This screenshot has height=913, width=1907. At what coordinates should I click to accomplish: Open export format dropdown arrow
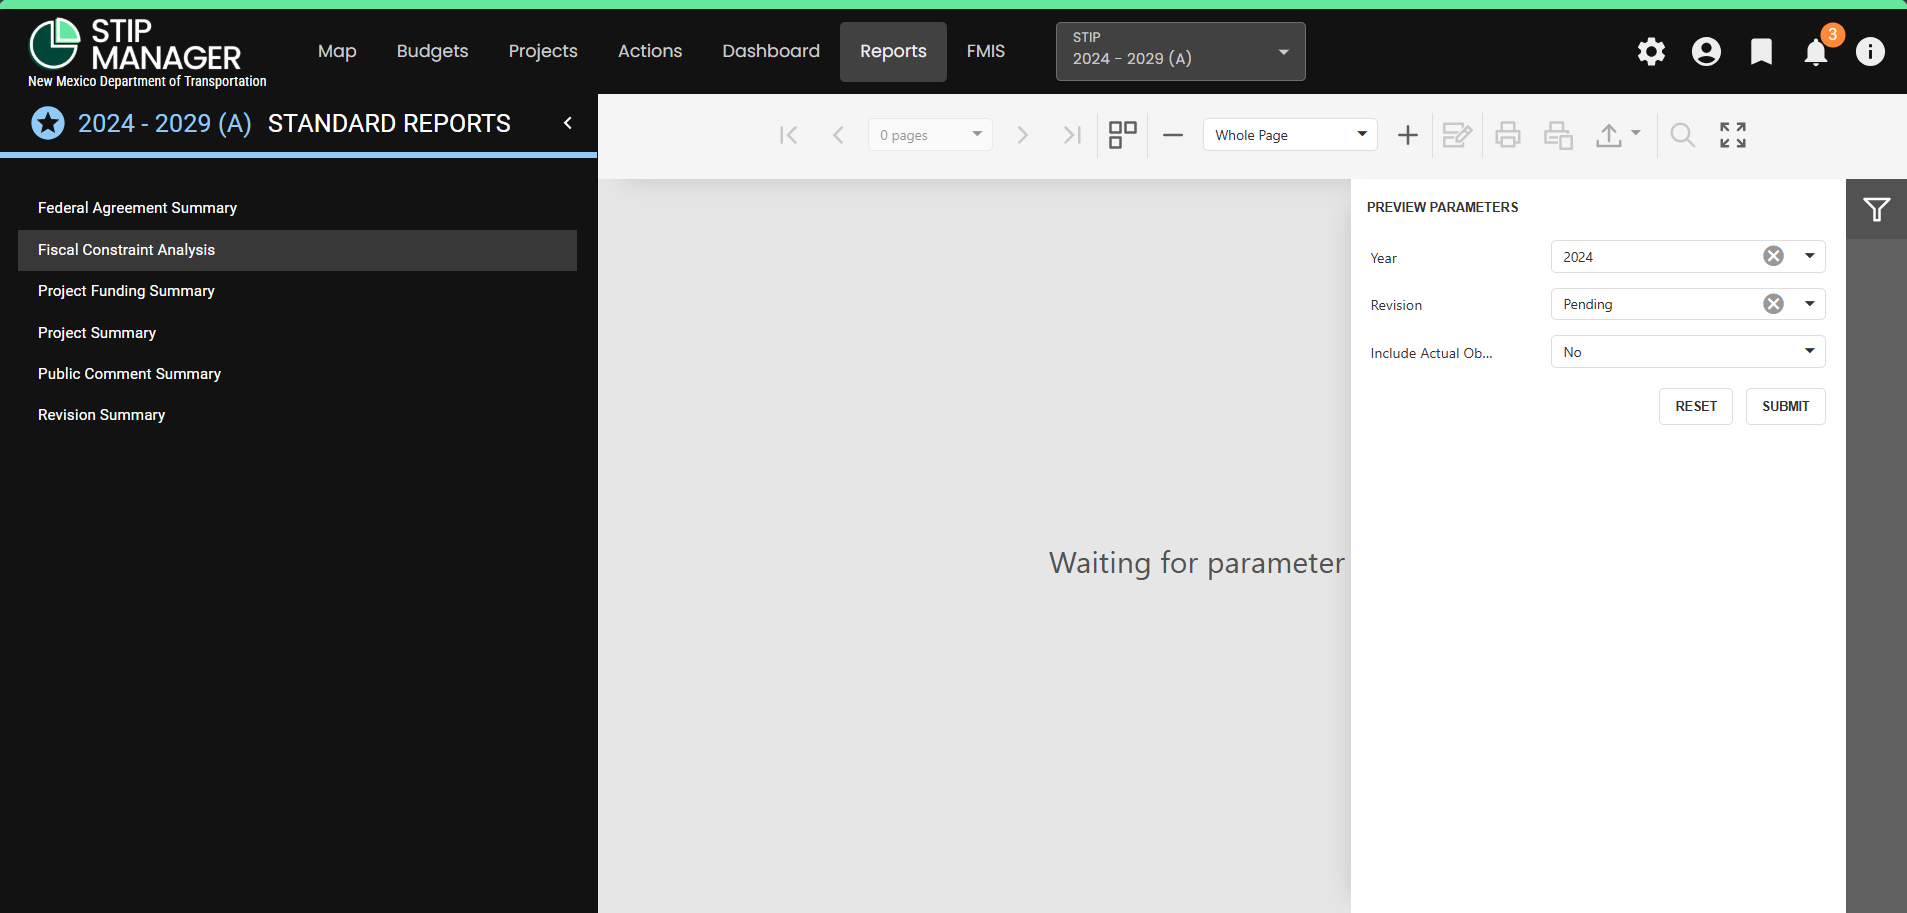point(1636,132)
